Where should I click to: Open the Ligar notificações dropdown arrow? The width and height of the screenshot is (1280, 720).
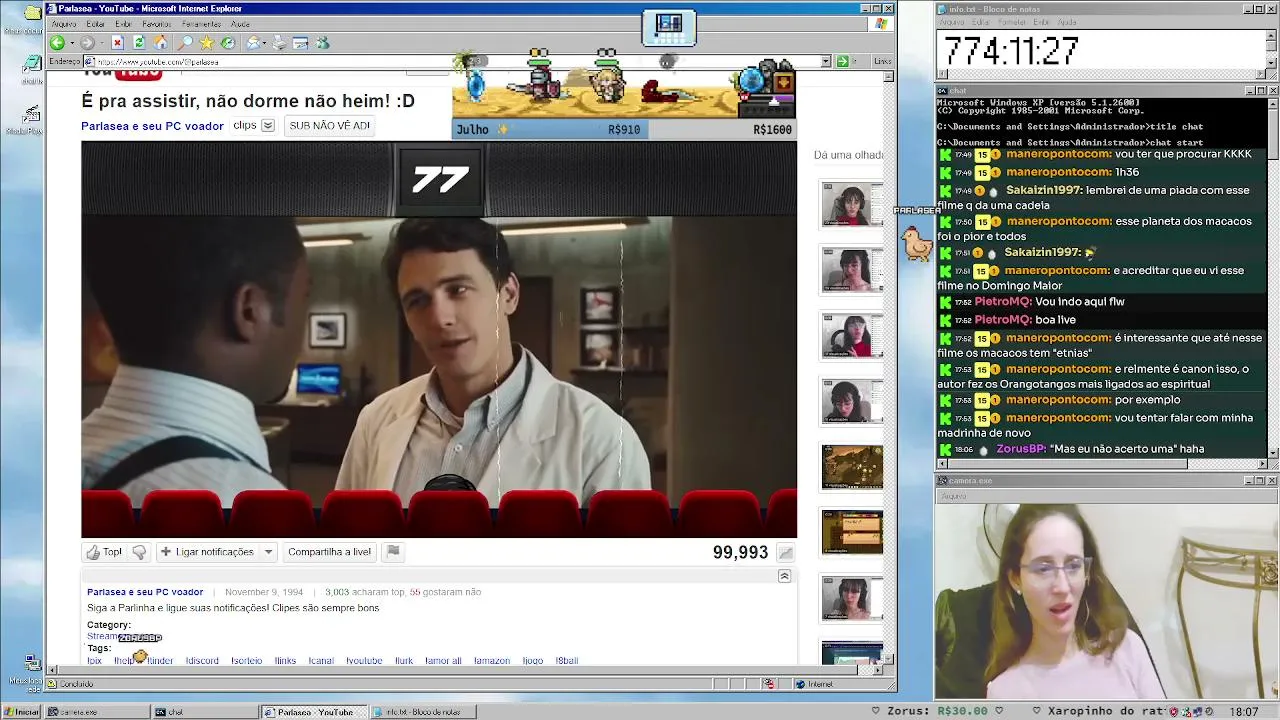pyautogui.click(x=268, y=552)
